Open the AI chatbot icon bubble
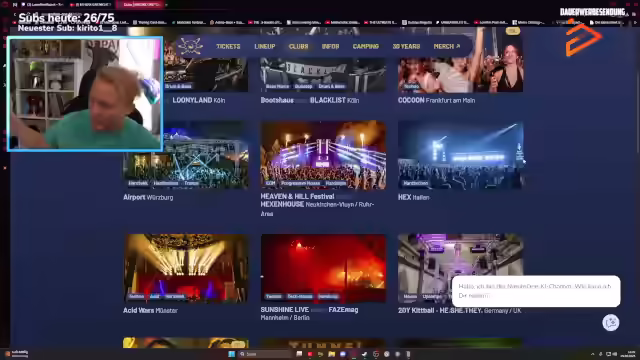This screenshot has height=360, width=640. click(611, 323)
